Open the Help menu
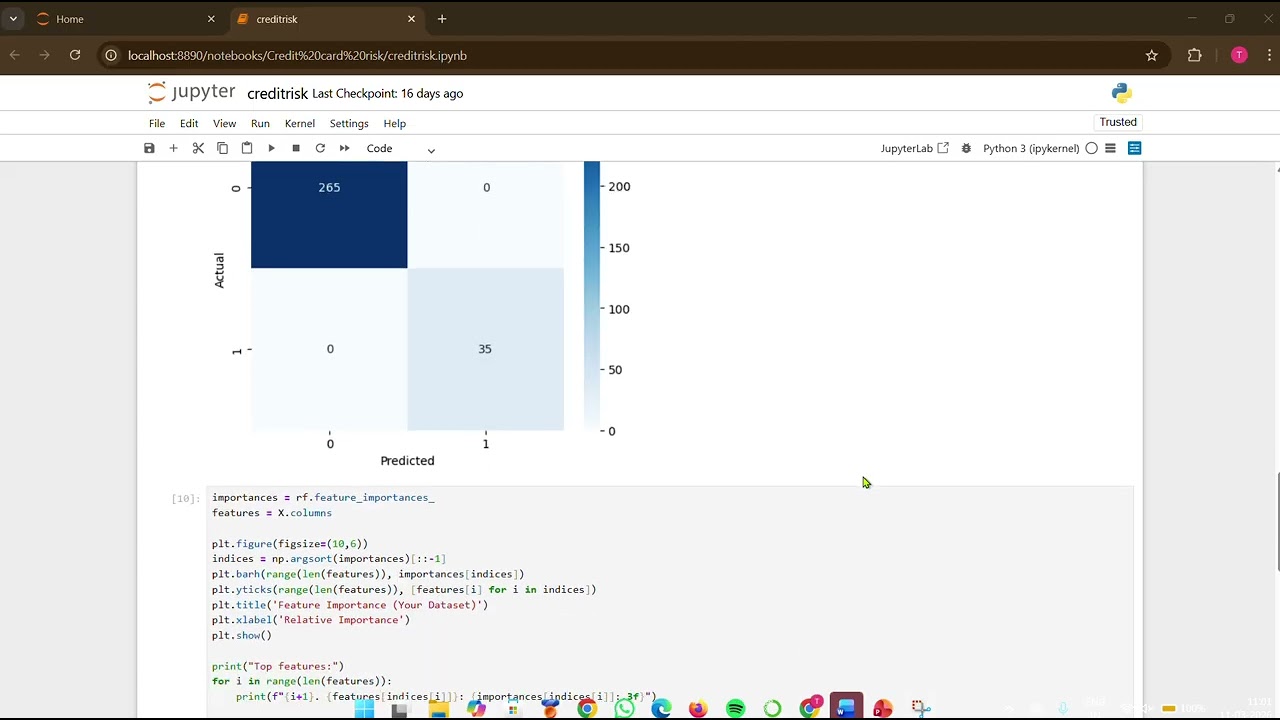The image size is (1280, 720). 394,123
